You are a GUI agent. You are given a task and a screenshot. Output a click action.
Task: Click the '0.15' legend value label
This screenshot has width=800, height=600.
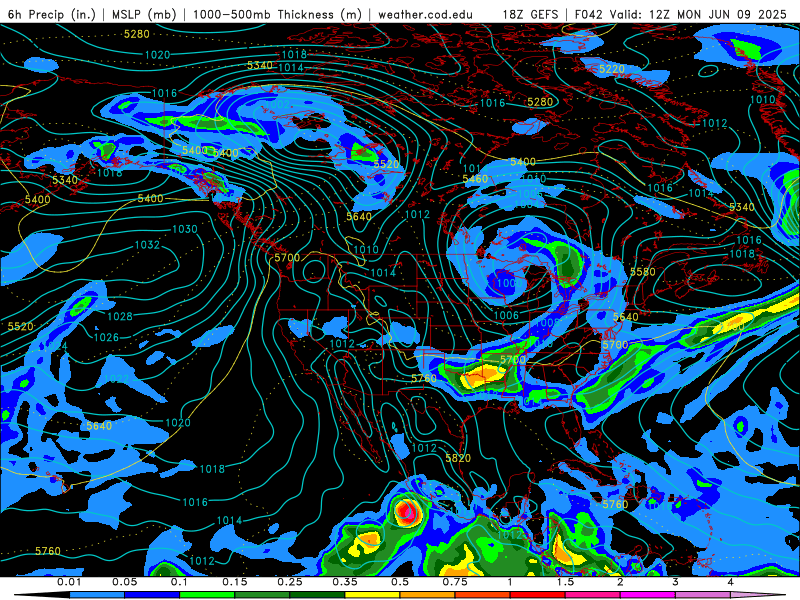pyautogui.click(x=235, y=582)
